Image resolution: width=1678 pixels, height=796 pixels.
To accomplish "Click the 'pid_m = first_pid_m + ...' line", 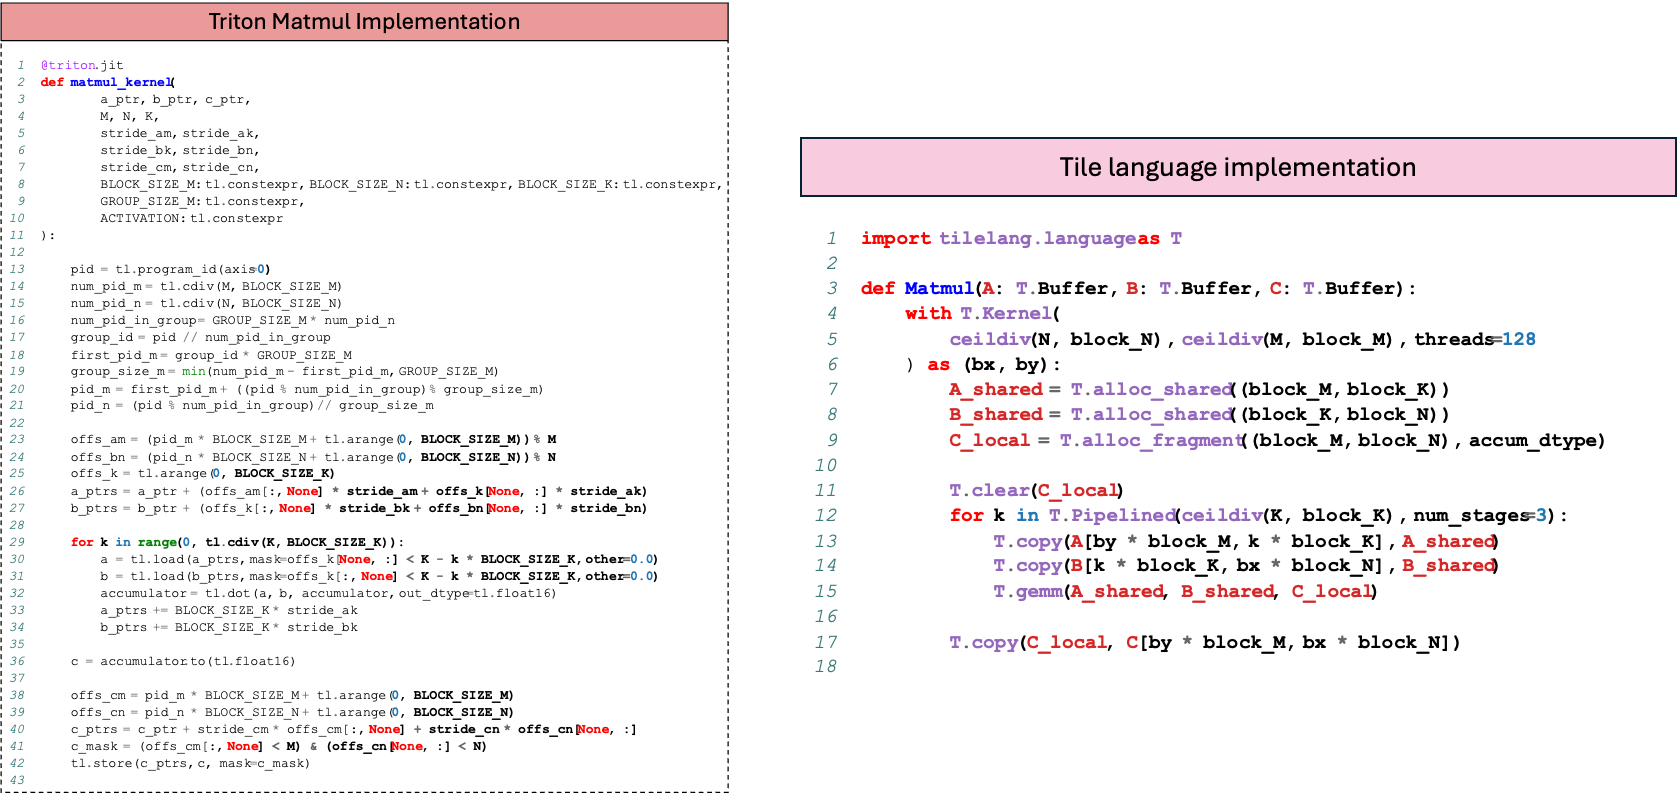I will (307, 389).
